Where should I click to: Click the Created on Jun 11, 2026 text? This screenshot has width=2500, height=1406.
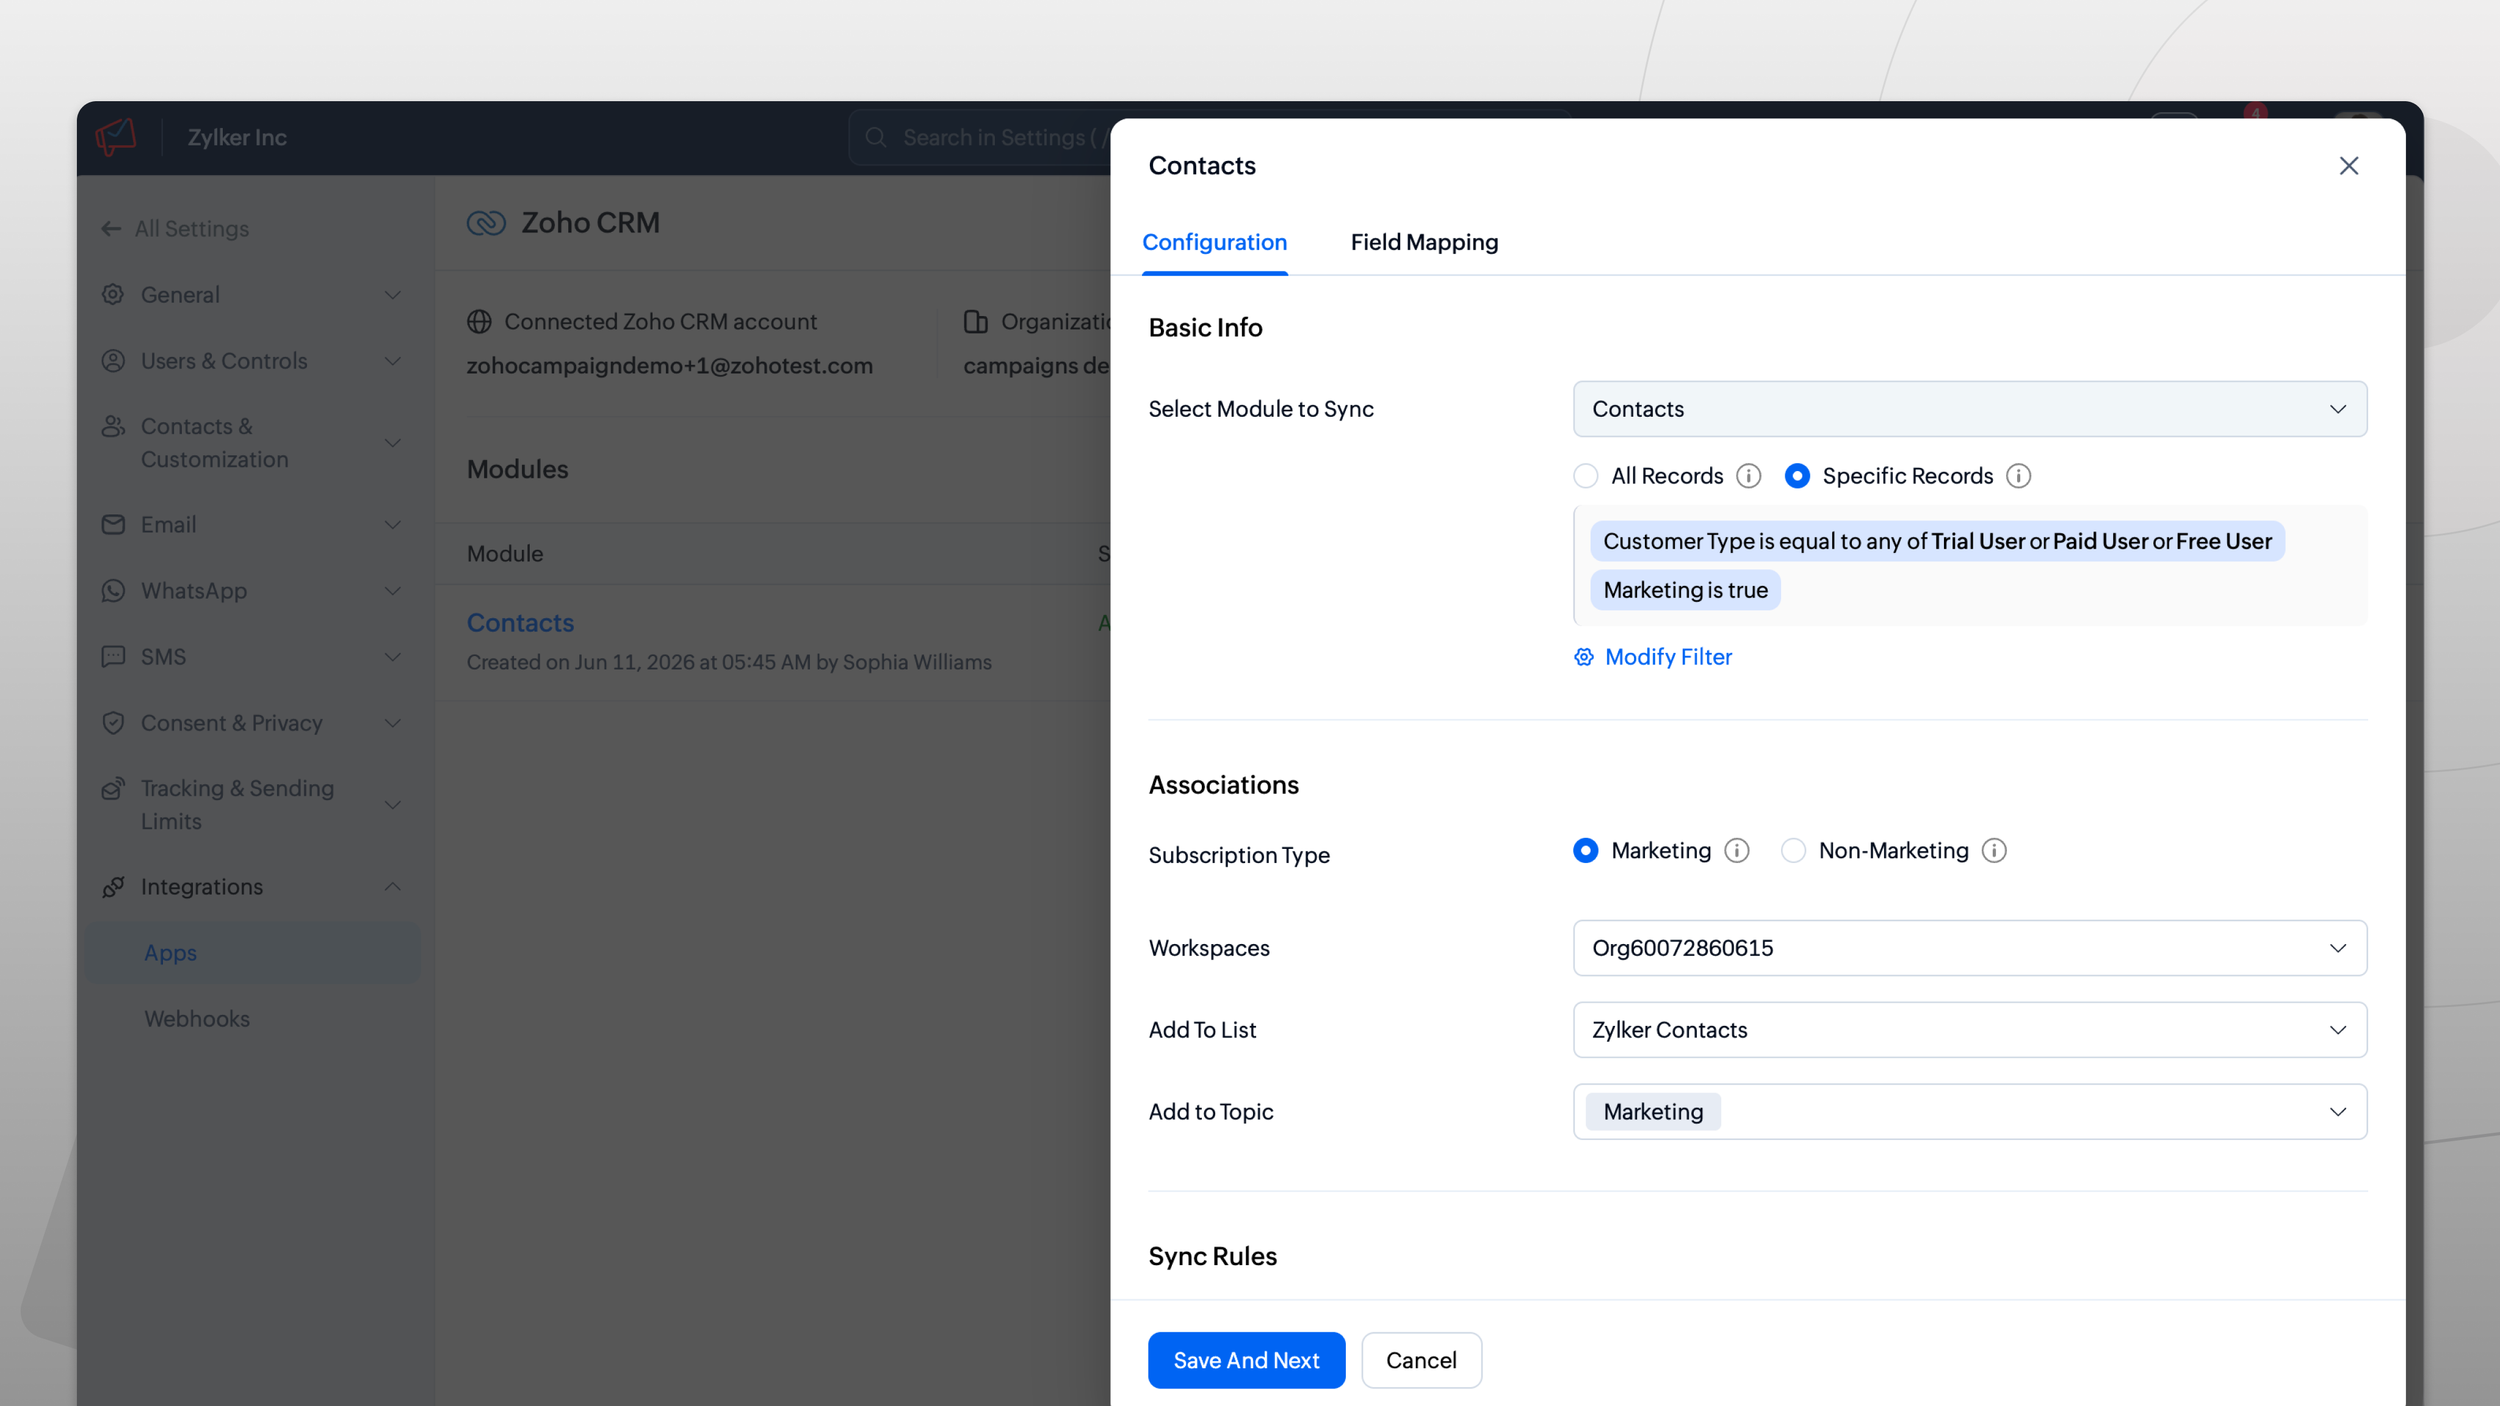pos(729,662)
